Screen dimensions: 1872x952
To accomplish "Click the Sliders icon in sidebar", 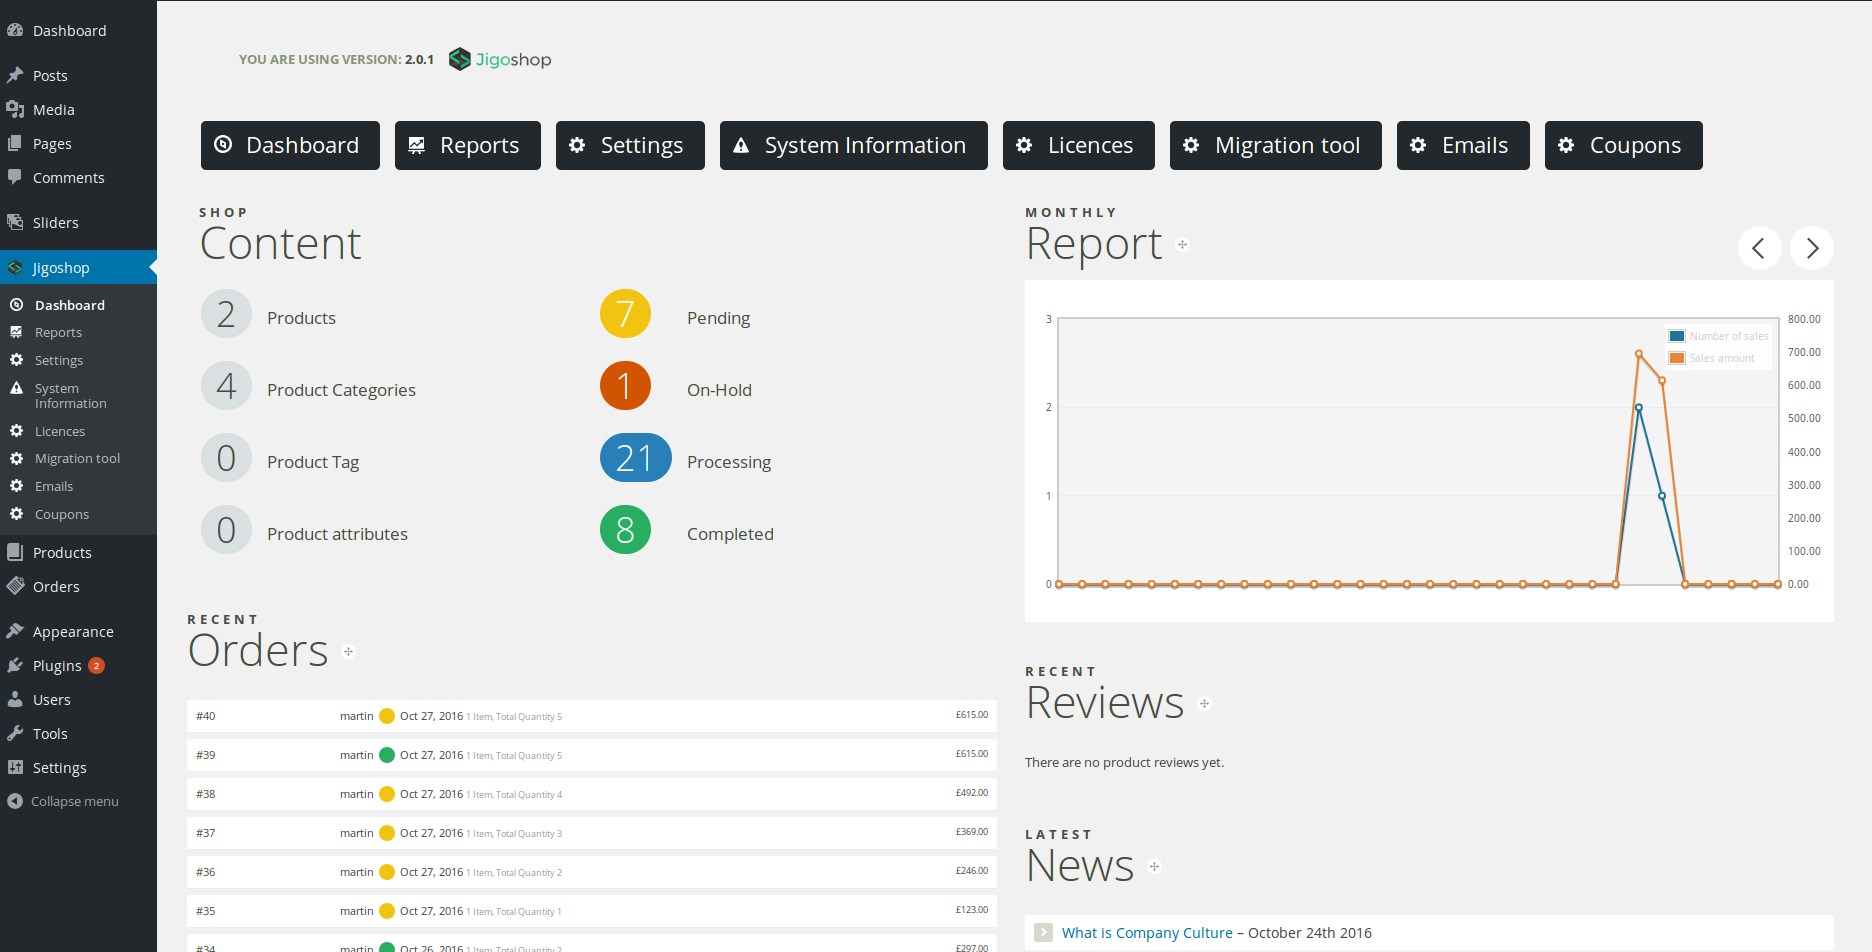I will point(15,222).
